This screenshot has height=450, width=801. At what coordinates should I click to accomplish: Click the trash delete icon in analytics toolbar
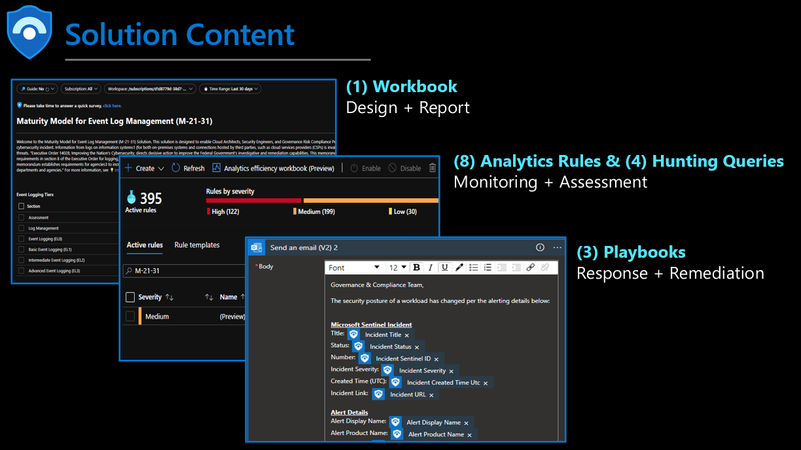433,168
